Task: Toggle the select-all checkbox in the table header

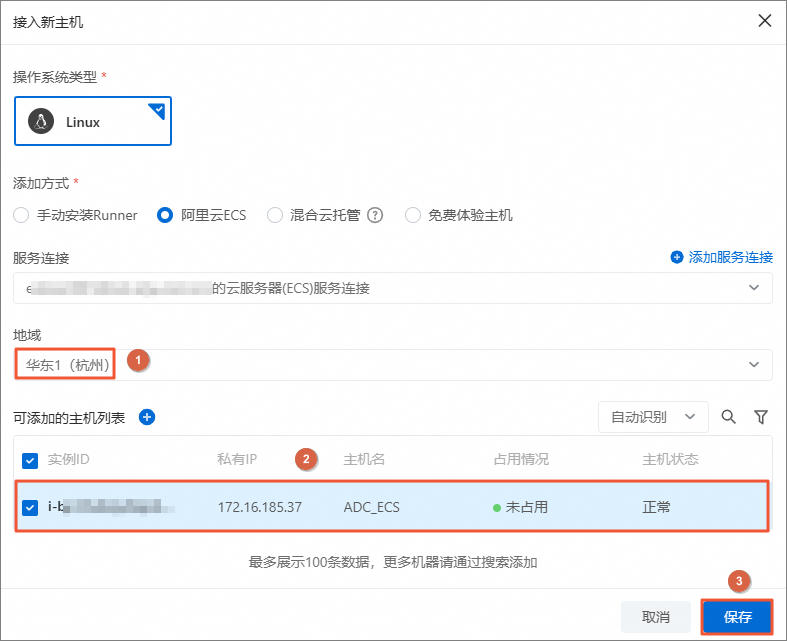Action: click(x=30, y=460)
